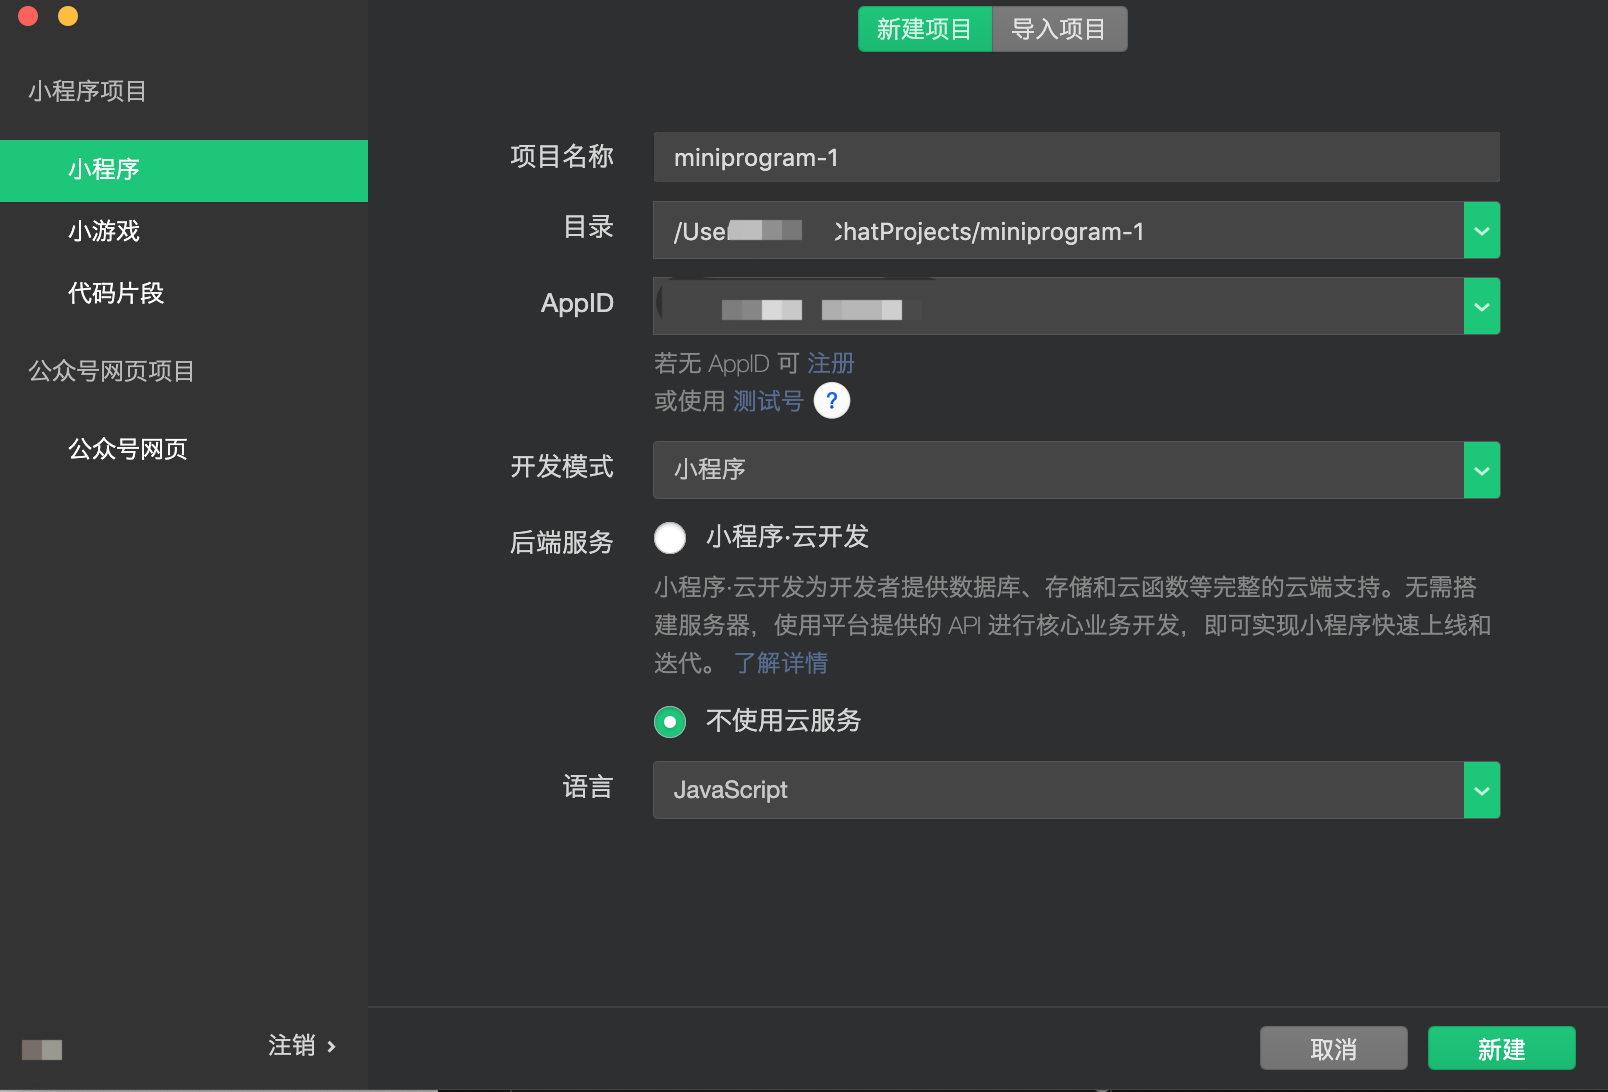Screen dimensions: 1608x1092
Task: Open the AppID dropdown
Action: pos(1481,306)
